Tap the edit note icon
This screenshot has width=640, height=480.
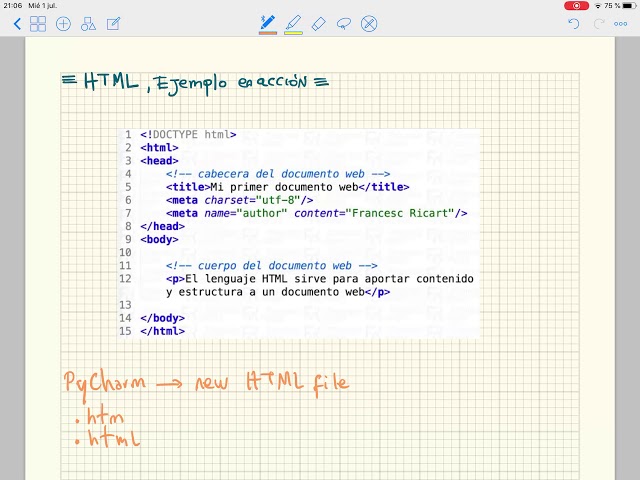pyautogui.click(x=113, y=24)
